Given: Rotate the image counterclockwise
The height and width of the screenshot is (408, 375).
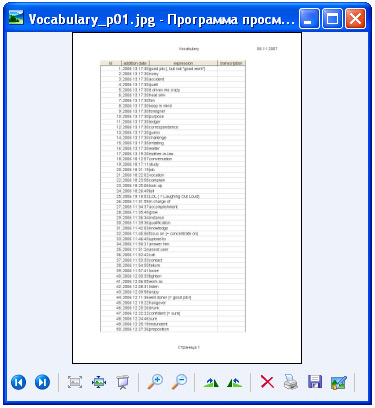Looking at the screenshot, I should [235, 382].
